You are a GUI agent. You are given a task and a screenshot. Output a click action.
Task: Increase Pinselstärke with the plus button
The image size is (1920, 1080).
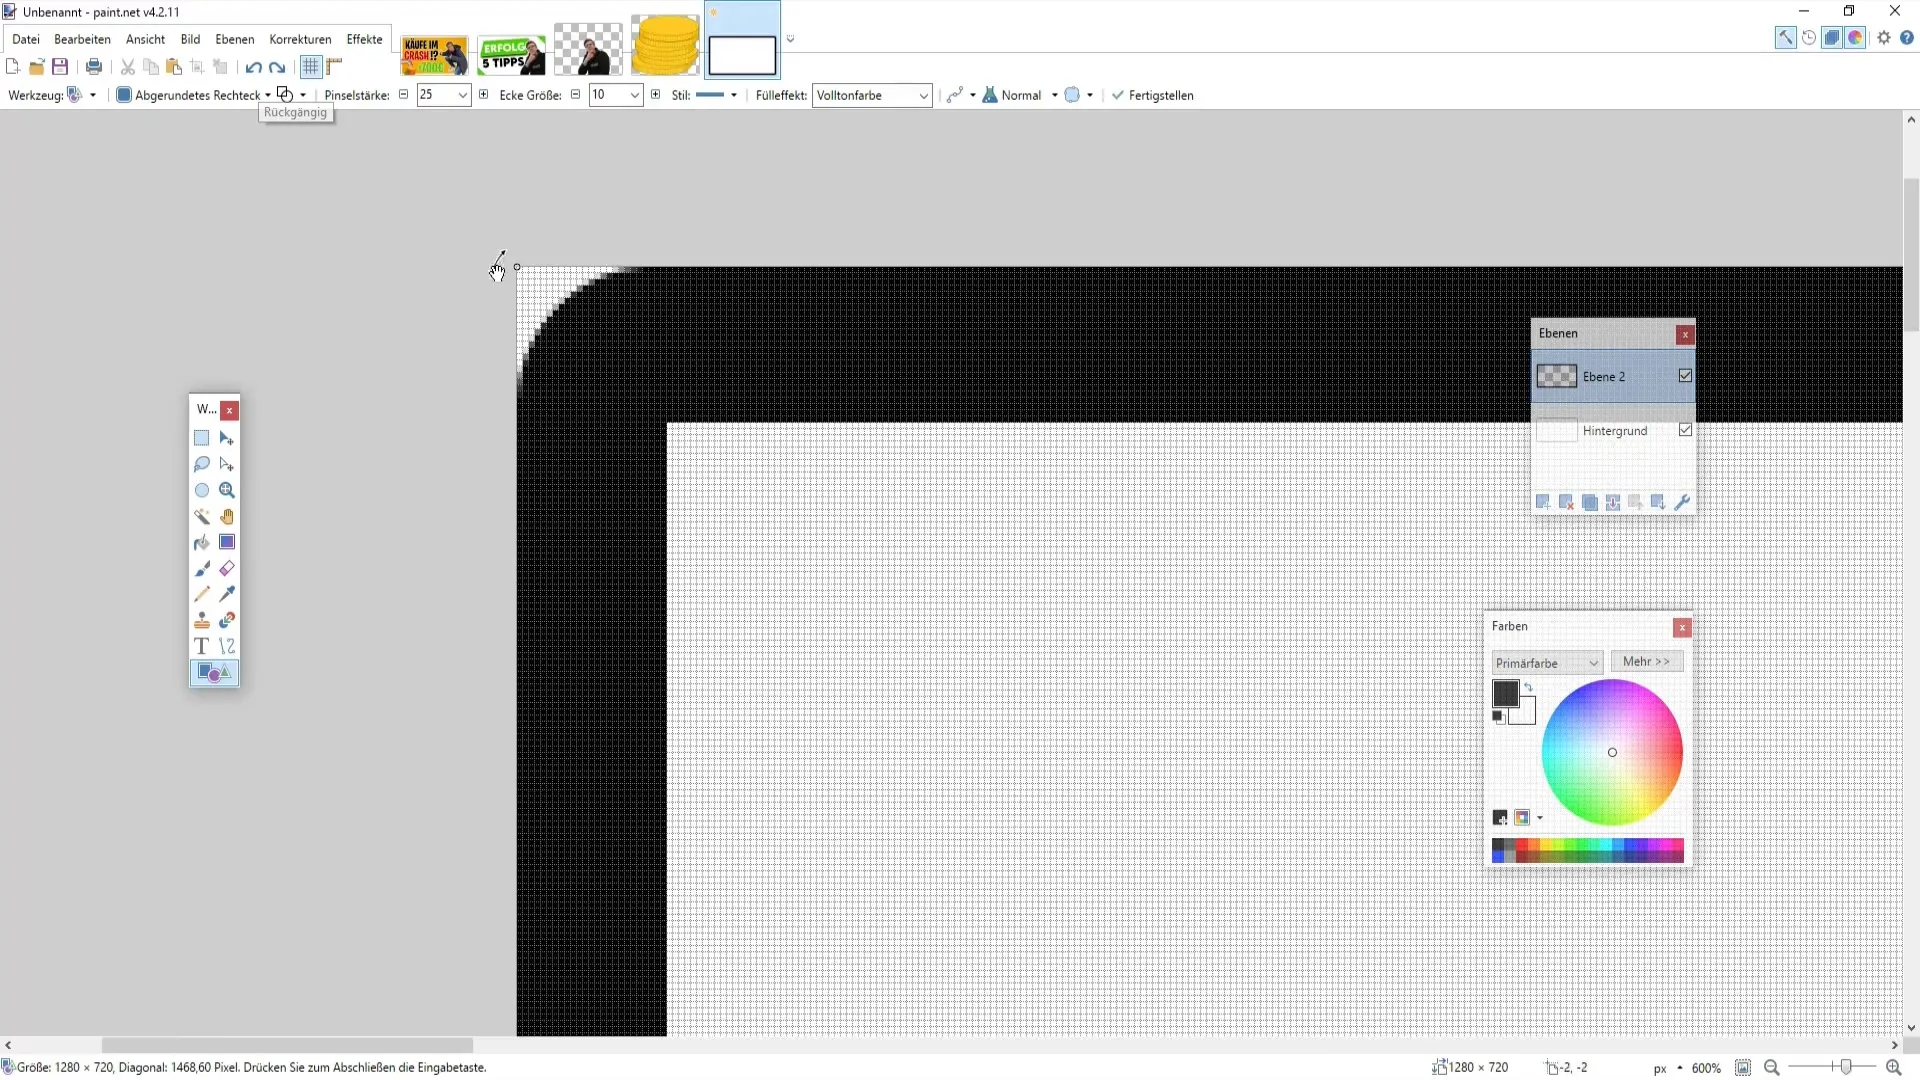484,94
